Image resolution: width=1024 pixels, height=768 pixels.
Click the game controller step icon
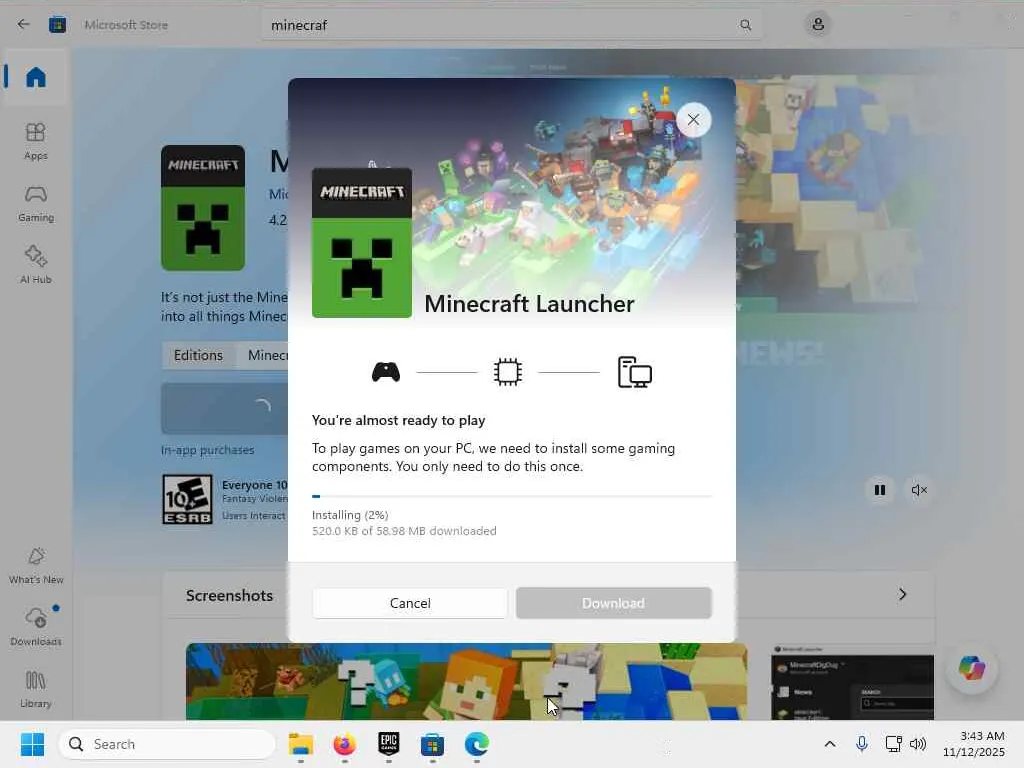(x=386, y=372)
